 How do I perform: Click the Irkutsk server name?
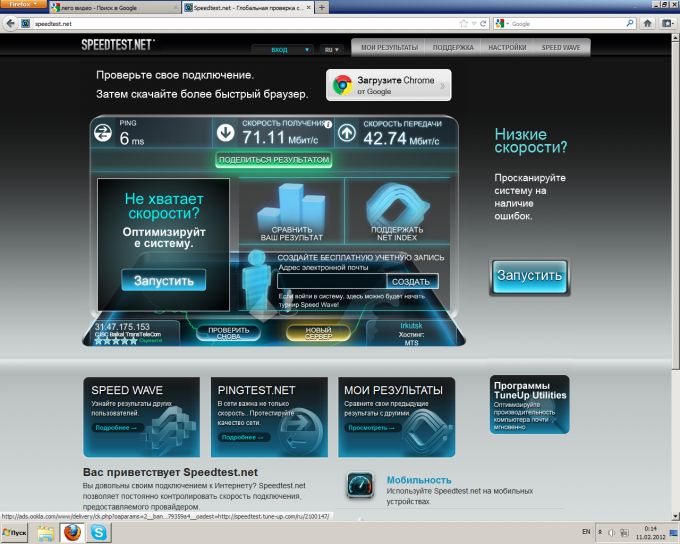(411, 325)
